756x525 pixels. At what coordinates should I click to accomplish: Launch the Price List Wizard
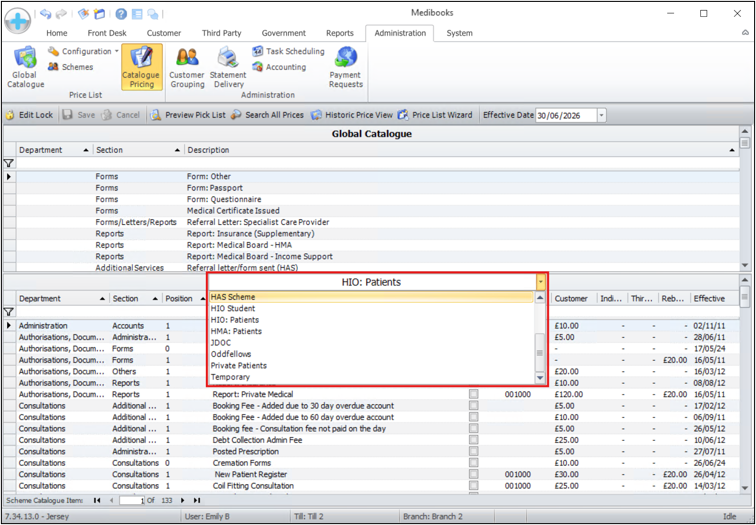435,115
